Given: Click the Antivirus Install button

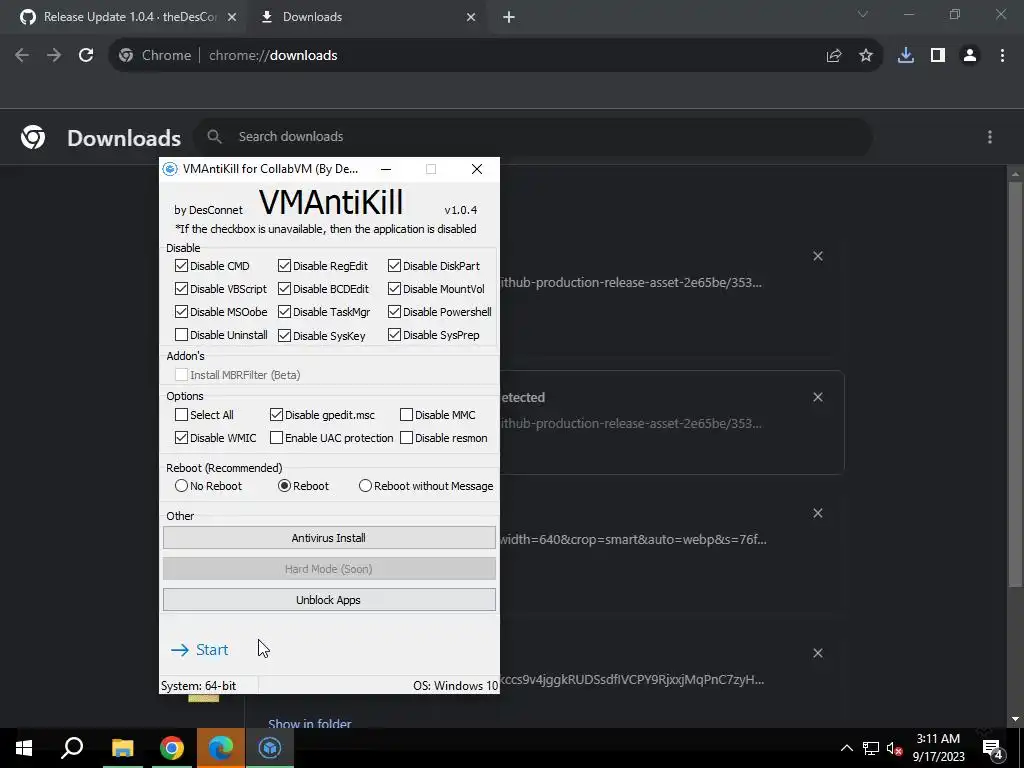Looking at the screenshot, I should [329, 538].
